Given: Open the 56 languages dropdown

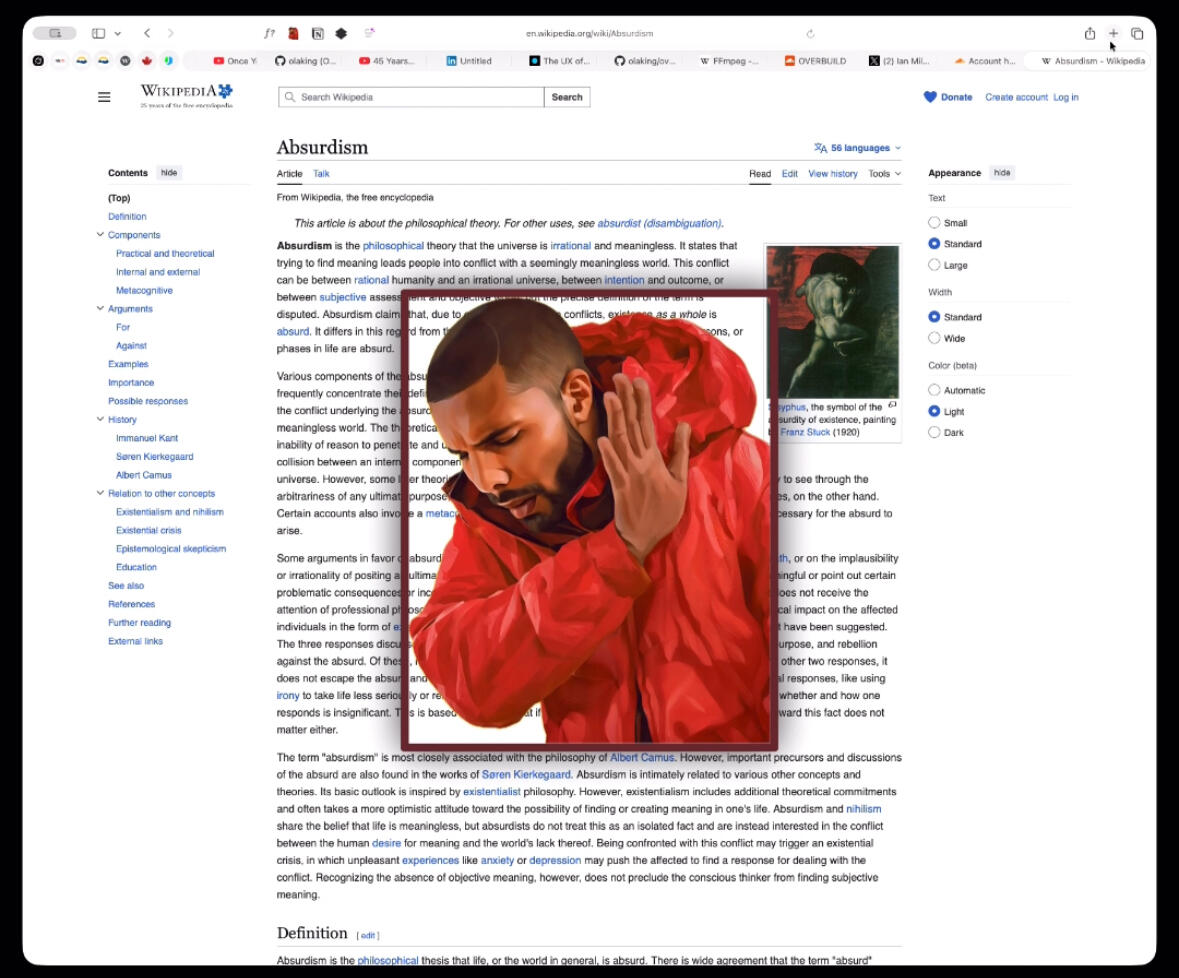Looking at the screenshot, I should (x=858, y=148).
